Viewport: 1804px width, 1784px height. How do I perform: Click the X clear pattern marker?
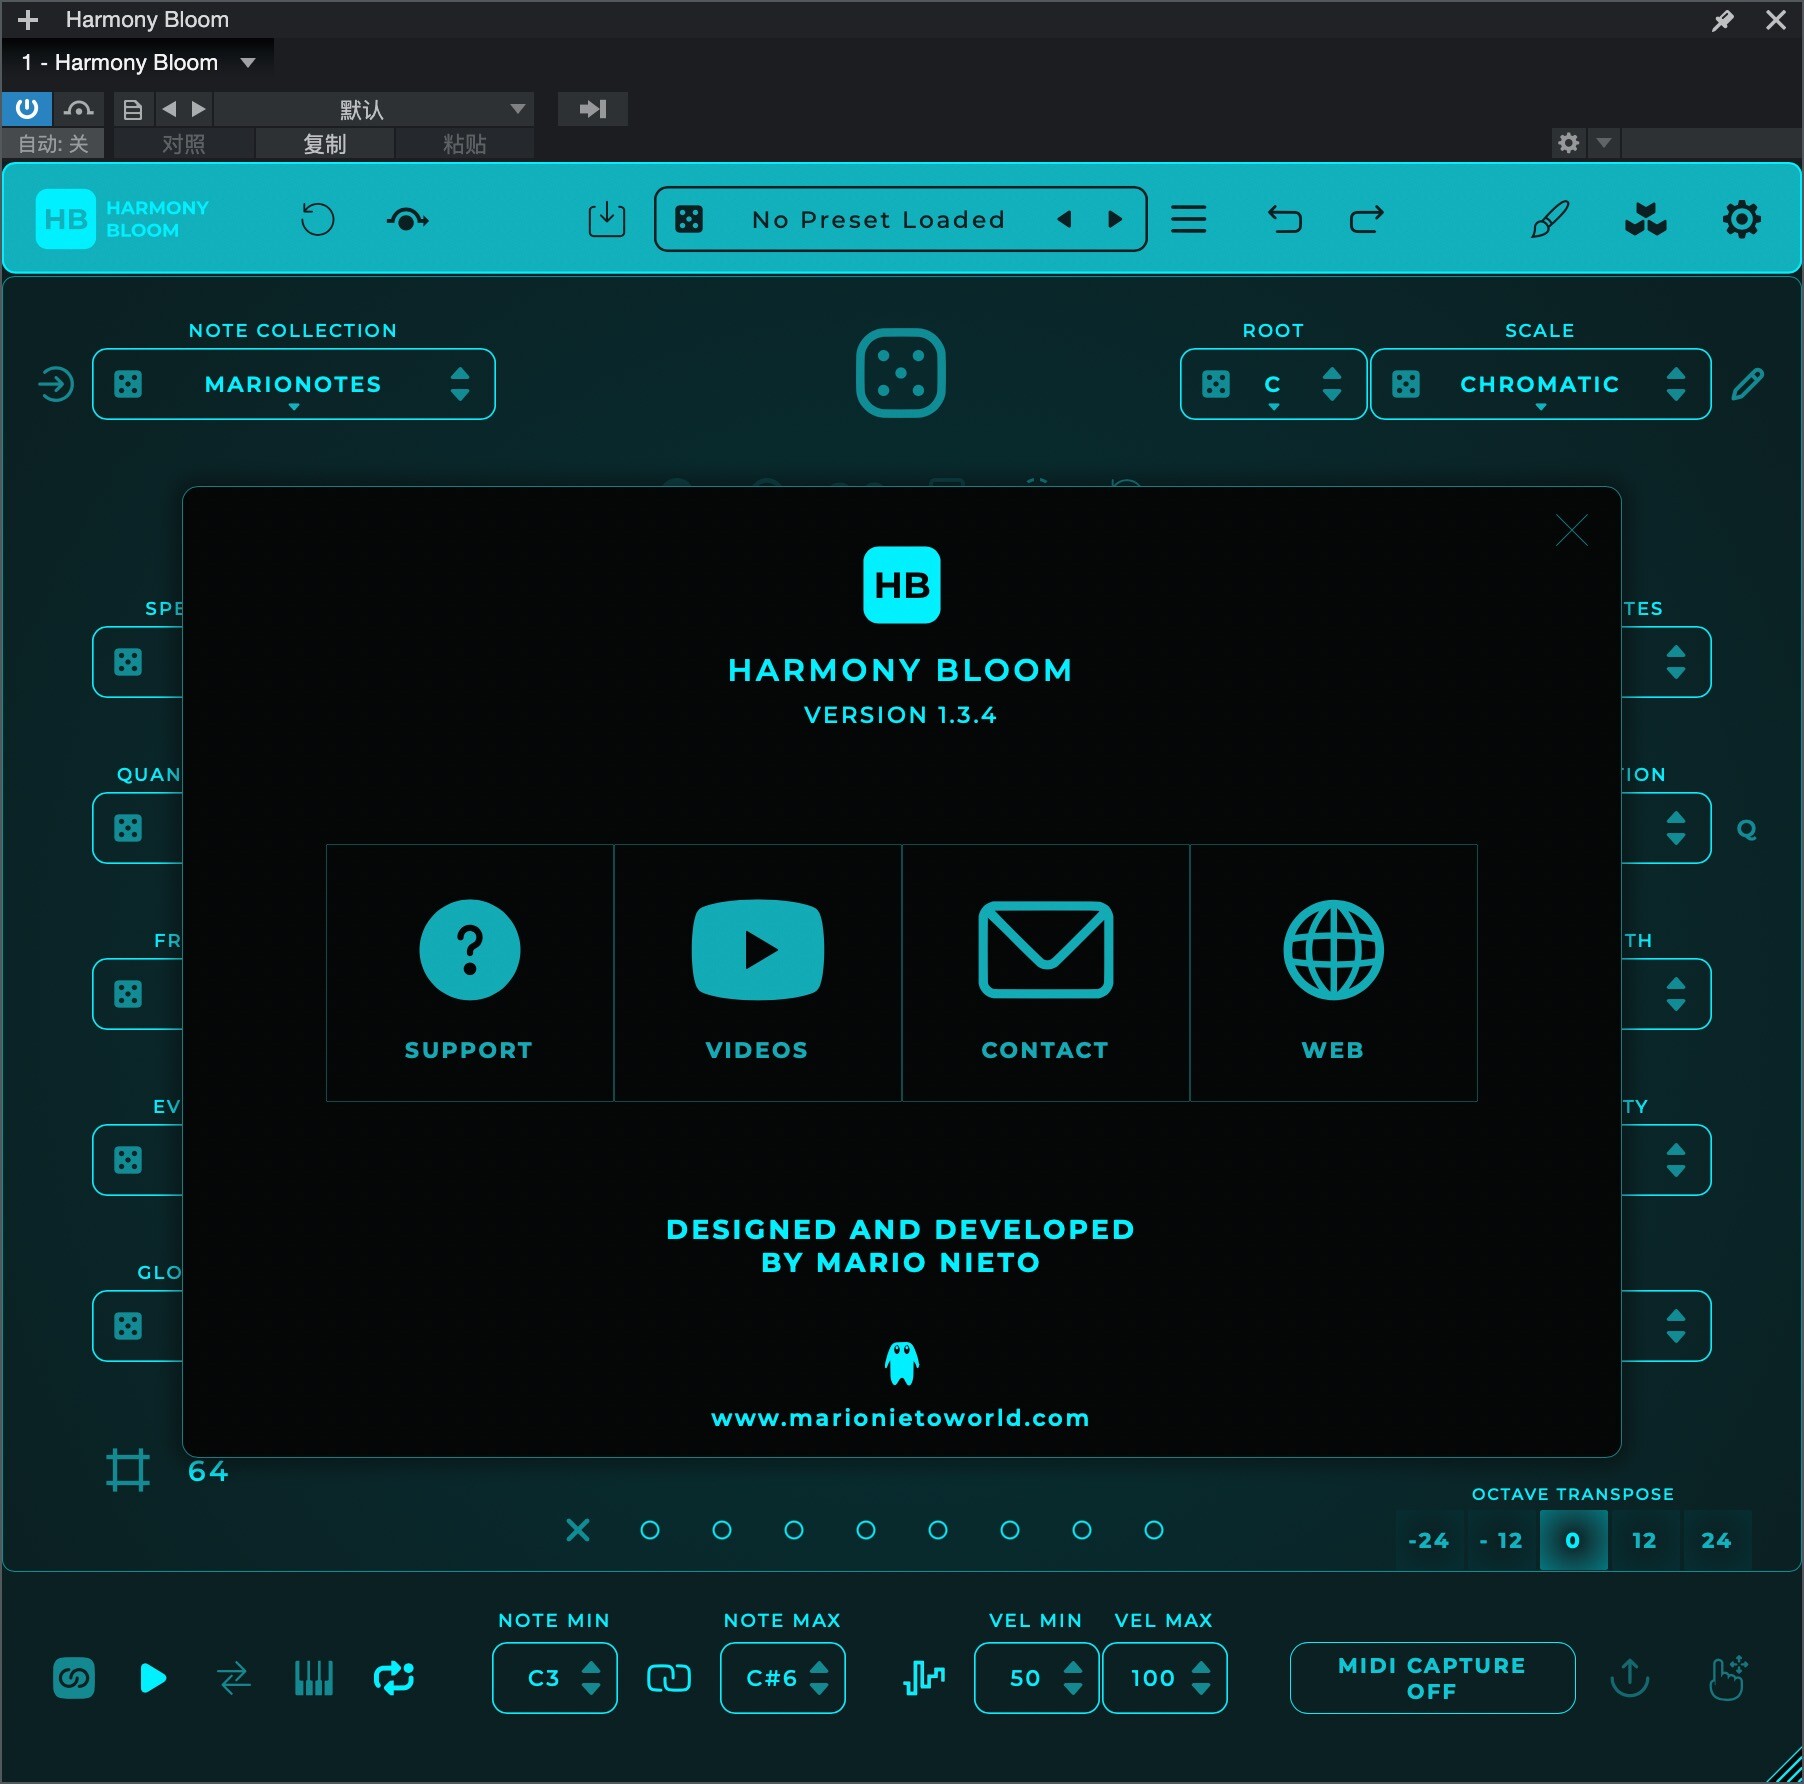click(578, 1530)
